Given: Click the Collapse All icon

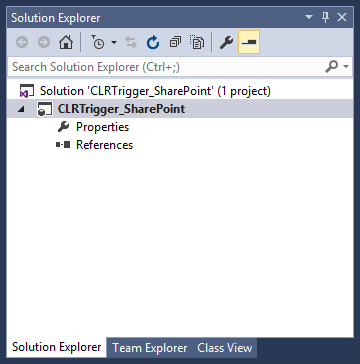Looking at the screenshot, I should pyautogui.click(x=175, y=42).
